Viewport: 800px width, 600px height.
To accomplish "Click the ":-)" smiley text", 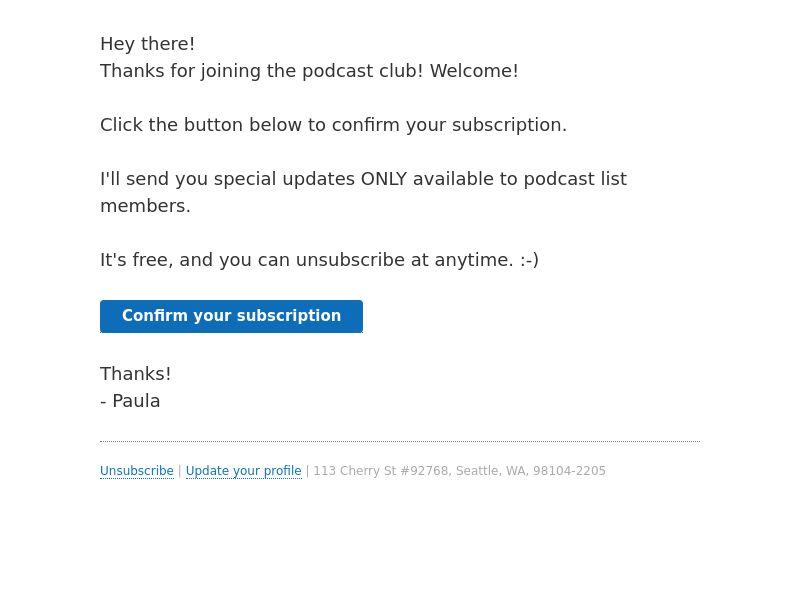I will [x=530, y=260].
